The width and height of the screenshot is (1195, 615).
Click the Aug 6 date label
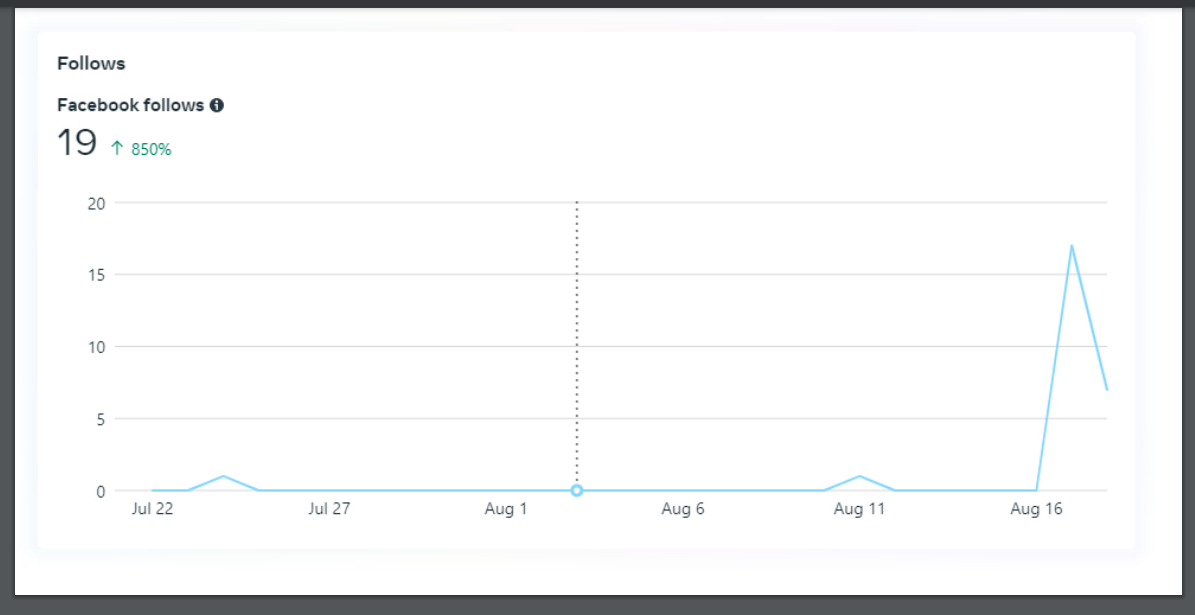[x=683, y=509]
